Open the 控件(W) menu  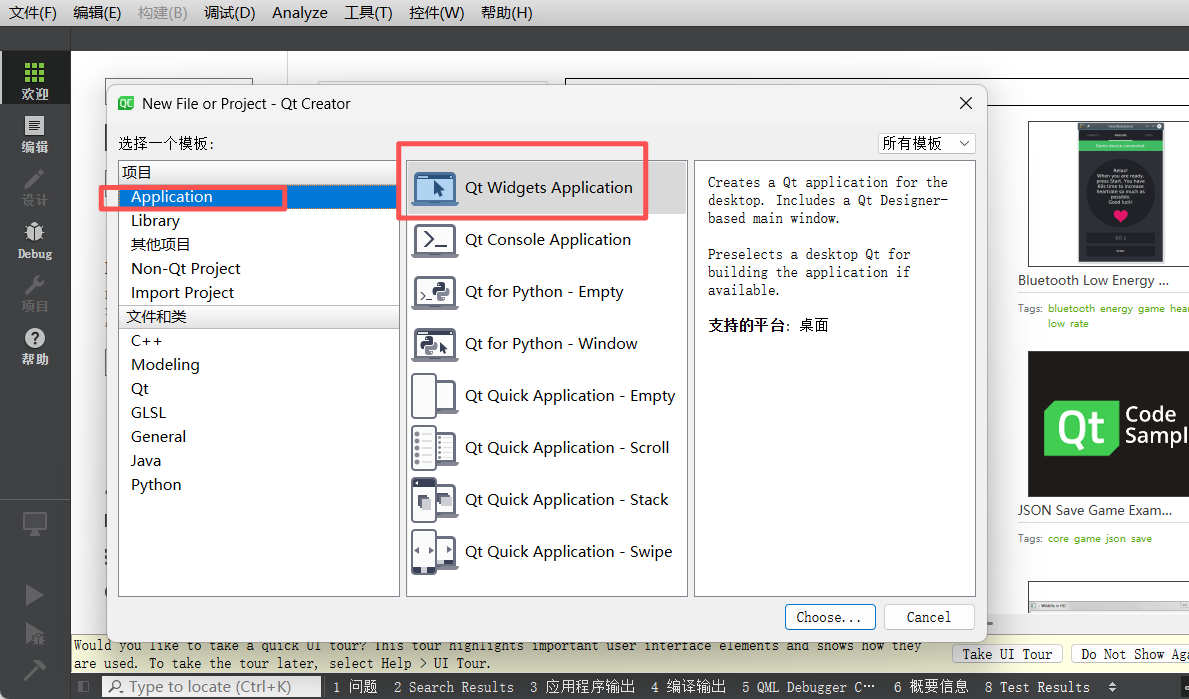(436, 13)
